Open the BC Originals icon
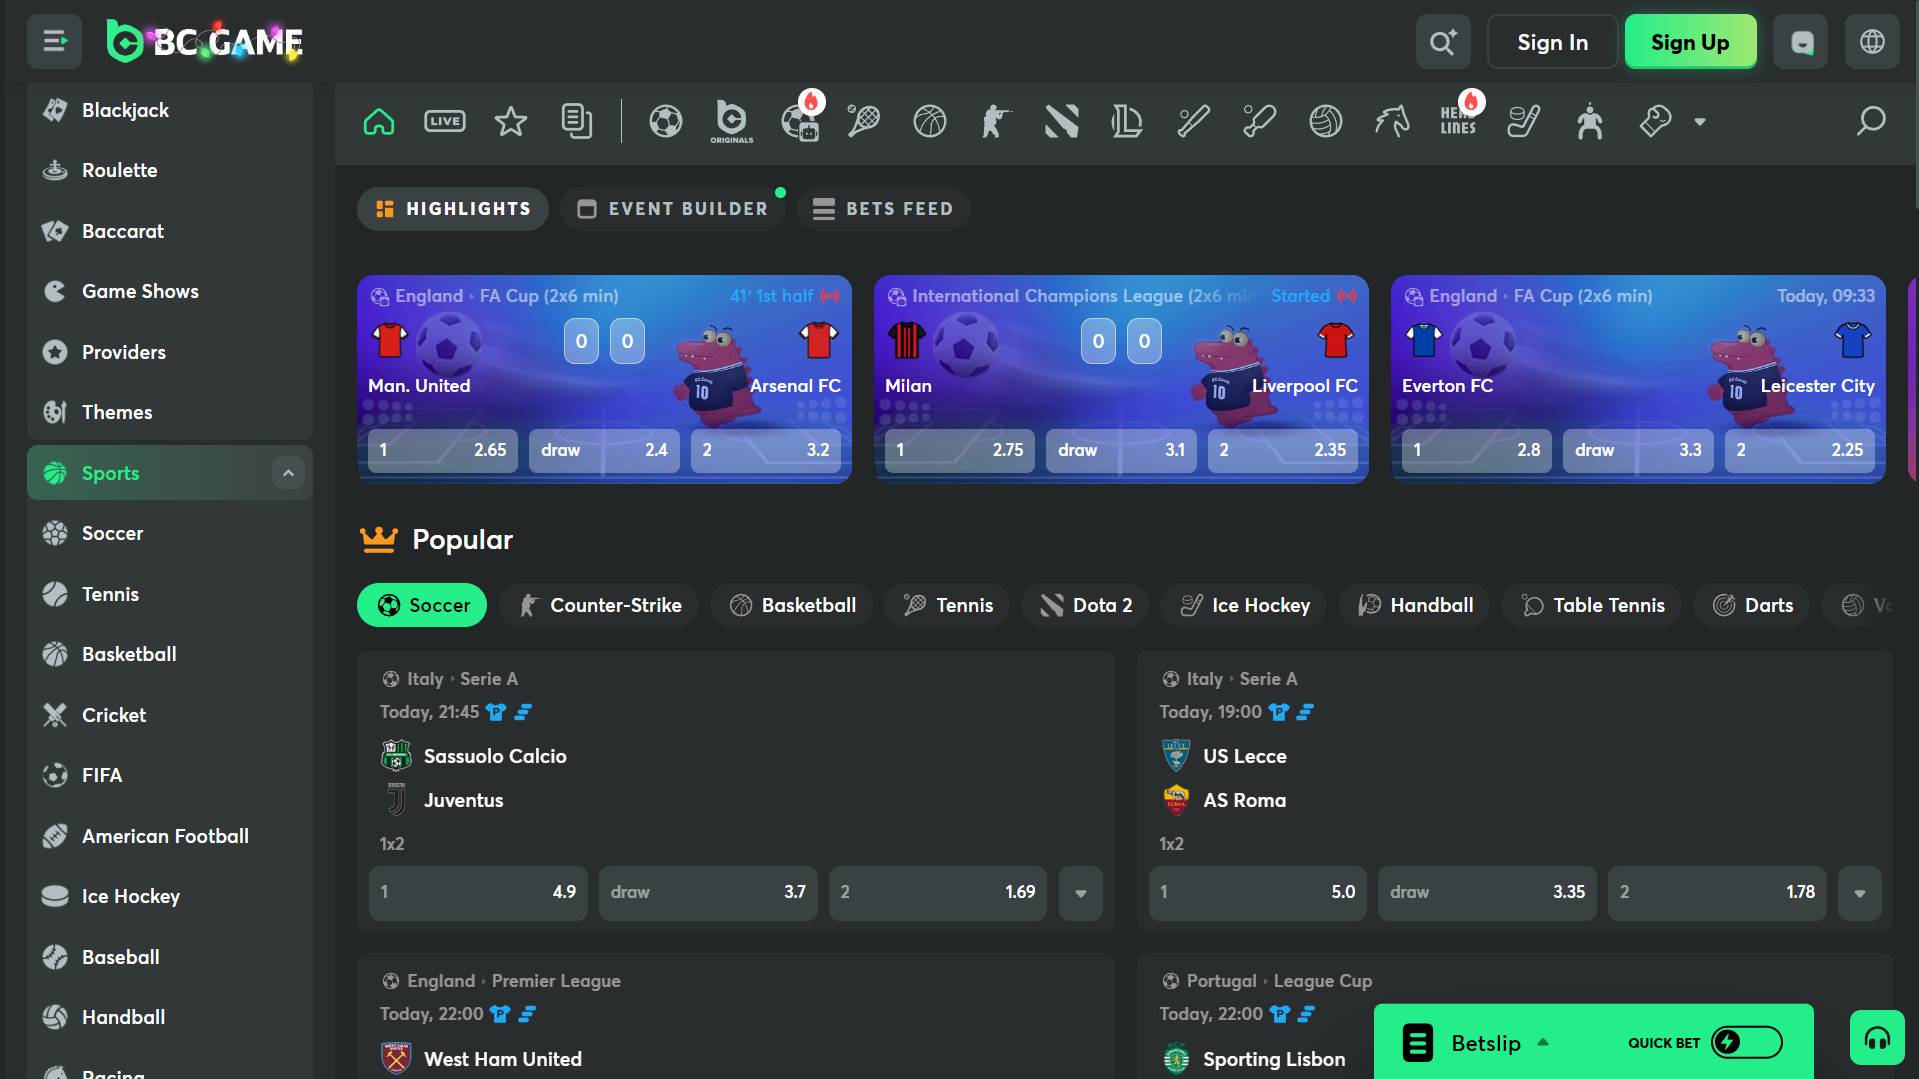Screen dimensions: 1919x1079 731,122
